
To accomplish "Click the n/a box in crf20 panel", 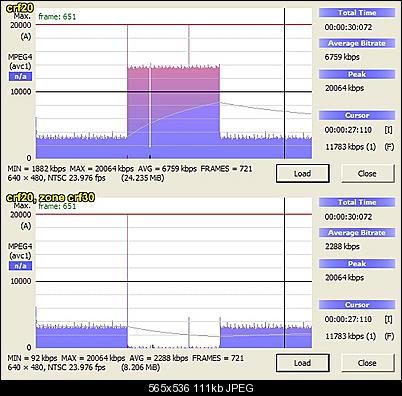I will point(20,76).
